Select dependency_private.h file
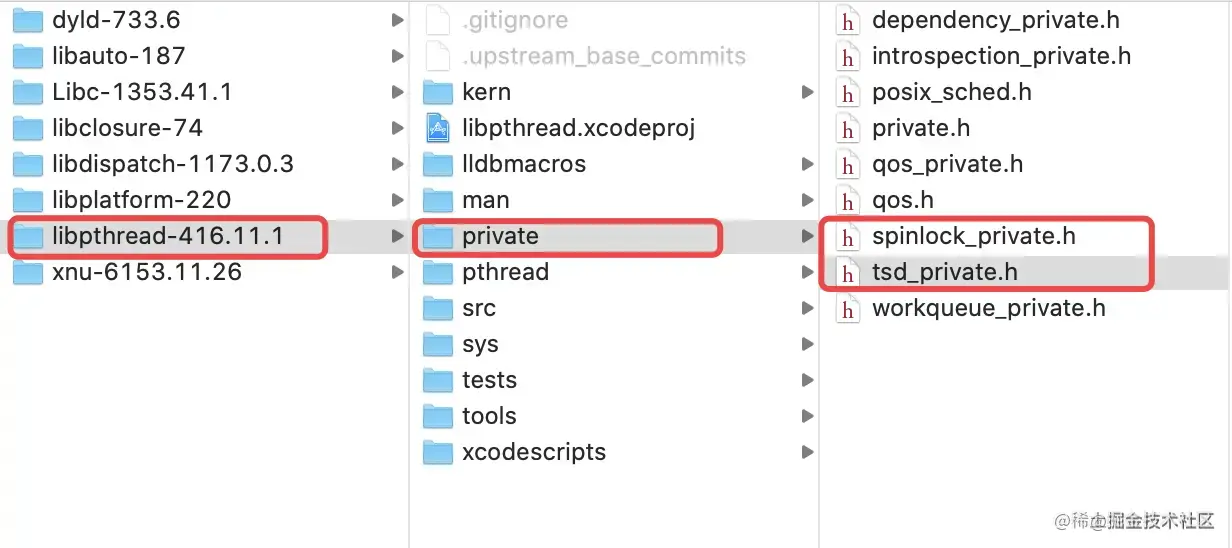 point(995,20)
